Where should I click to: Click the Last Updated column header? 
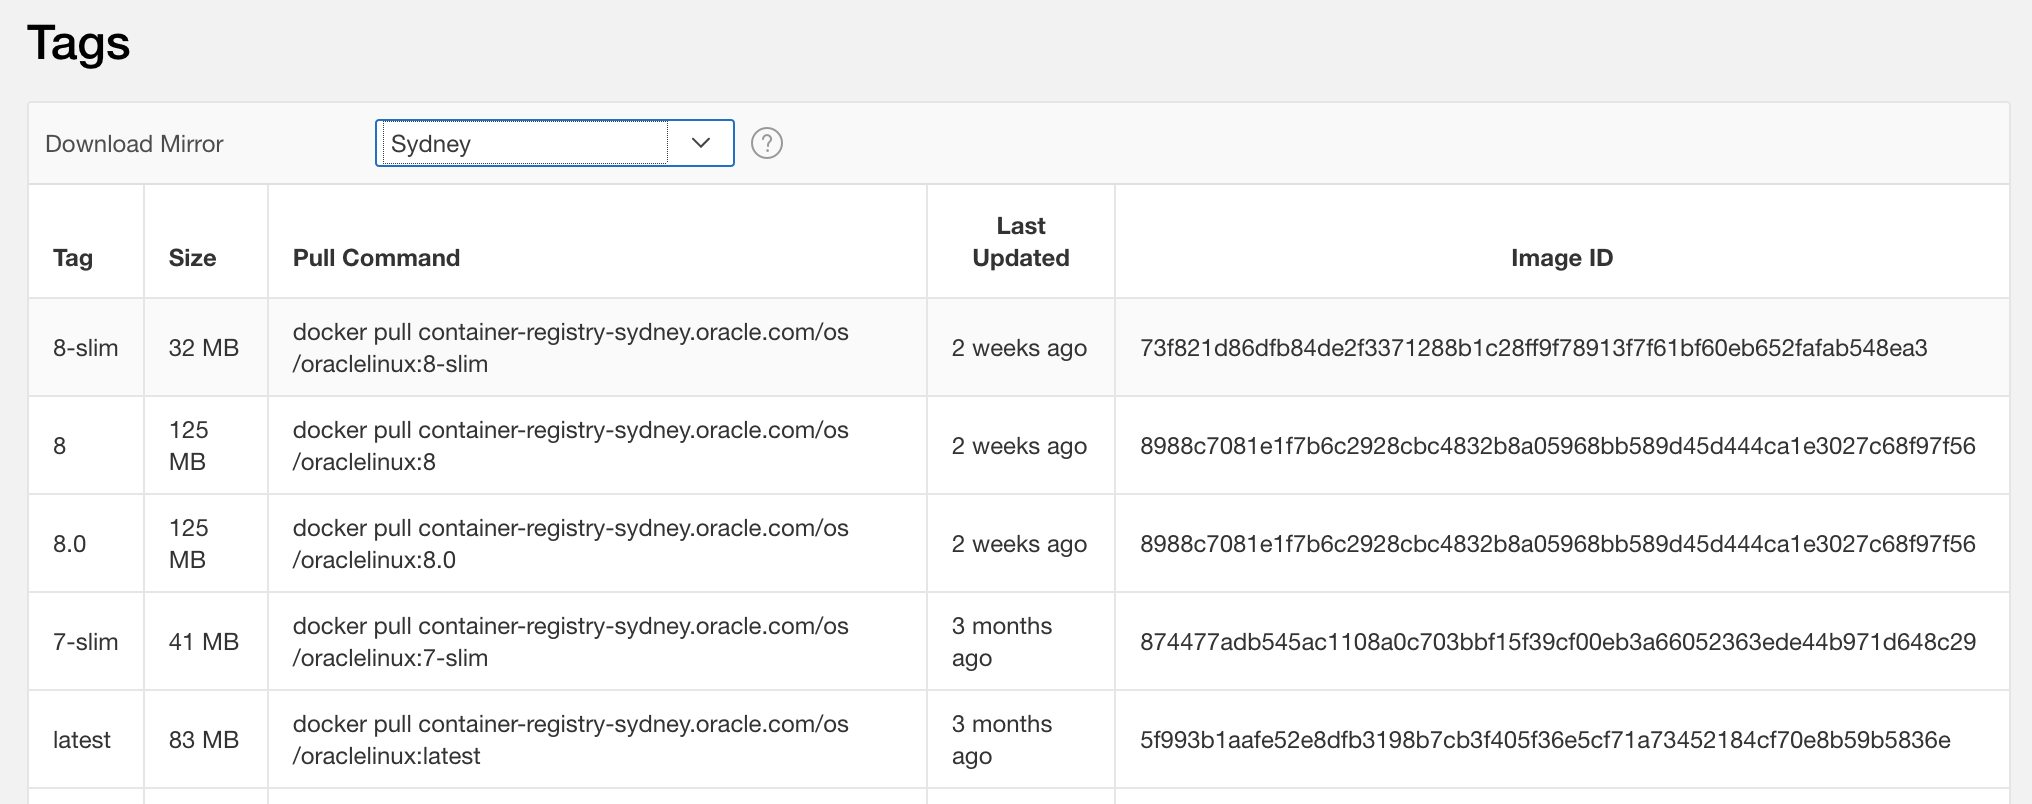point(1020,242)
